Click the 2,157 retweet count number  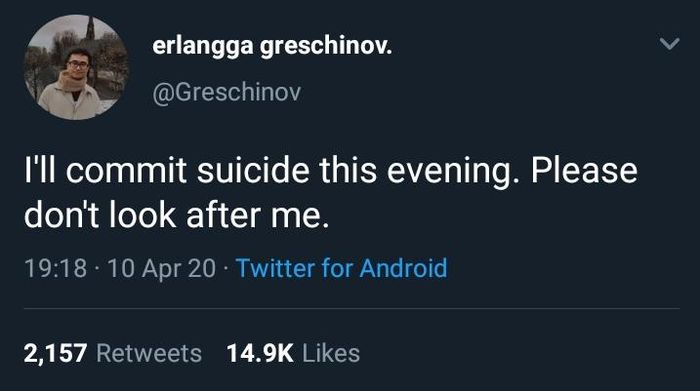[x=55, y=354]
